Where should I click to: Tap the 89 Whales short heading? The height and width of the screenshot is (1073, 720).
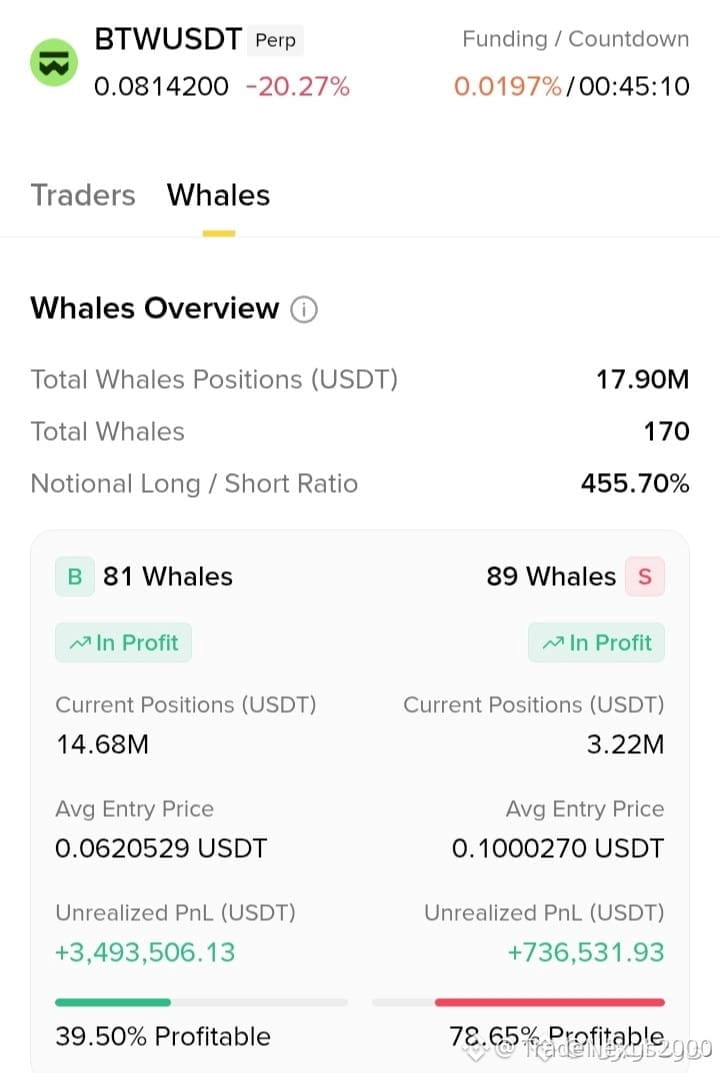click(551, 577)
